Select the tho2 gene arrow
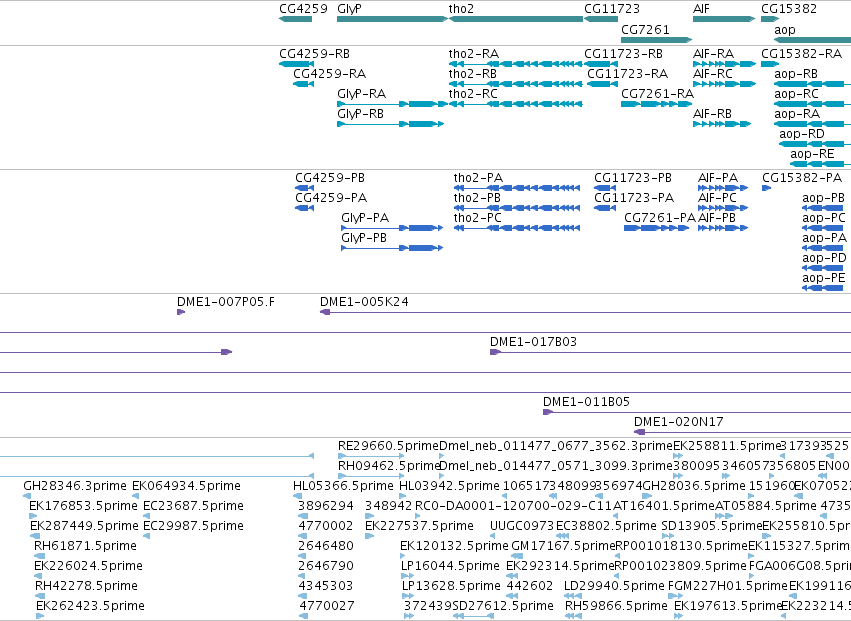Screen dimensions: 851x621 [516, 19]
